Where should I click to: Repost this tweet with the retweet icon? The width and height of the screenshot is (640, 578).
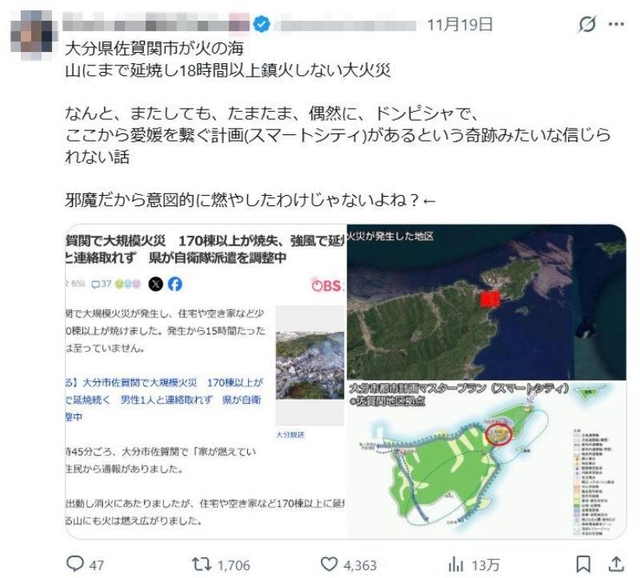tap(202, 565)
